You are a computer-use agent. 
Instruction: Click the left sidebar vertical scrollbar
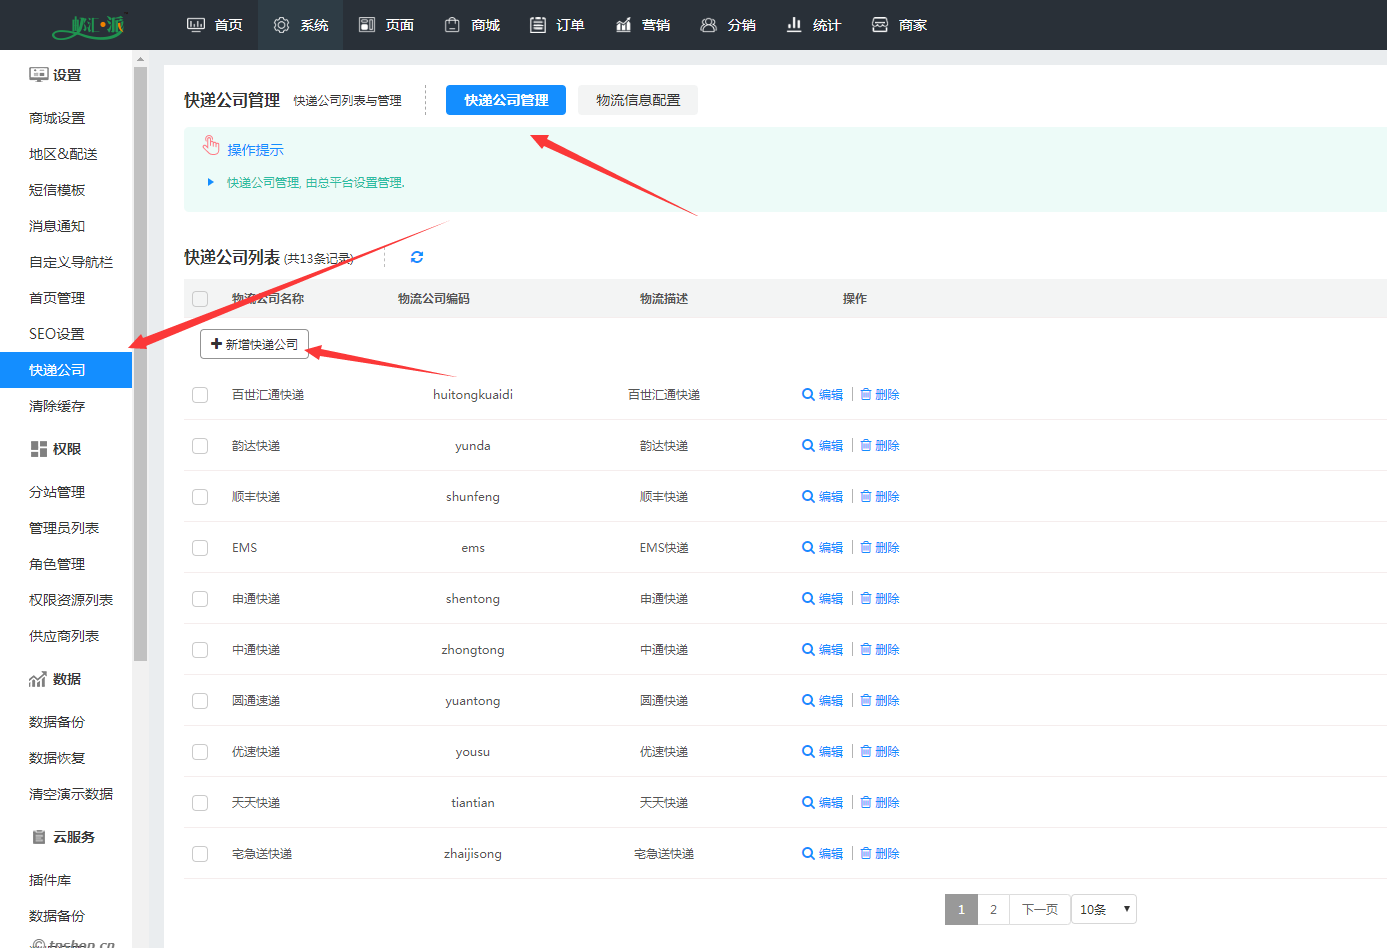(140, 360)
